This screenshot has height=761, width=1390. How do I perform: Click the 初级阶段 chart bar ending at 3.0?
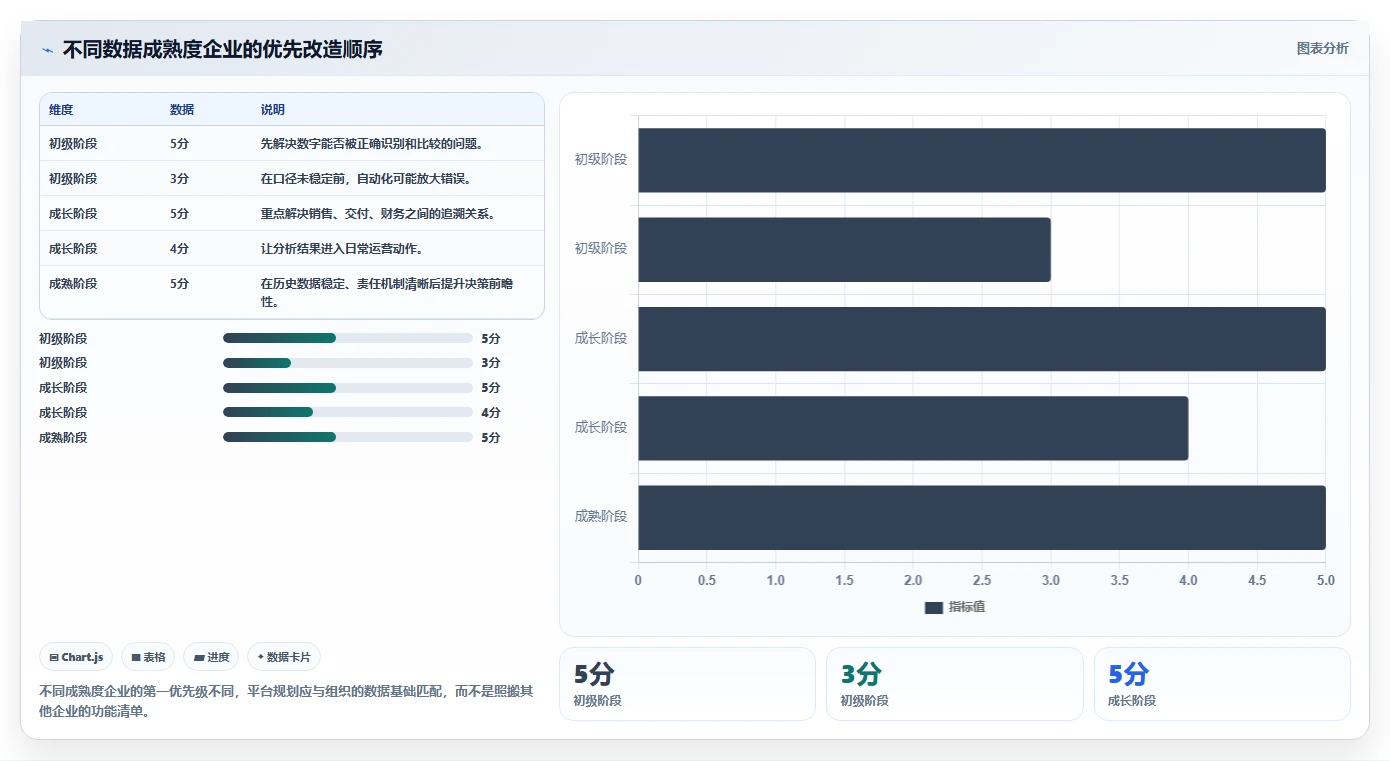point(844,249)
